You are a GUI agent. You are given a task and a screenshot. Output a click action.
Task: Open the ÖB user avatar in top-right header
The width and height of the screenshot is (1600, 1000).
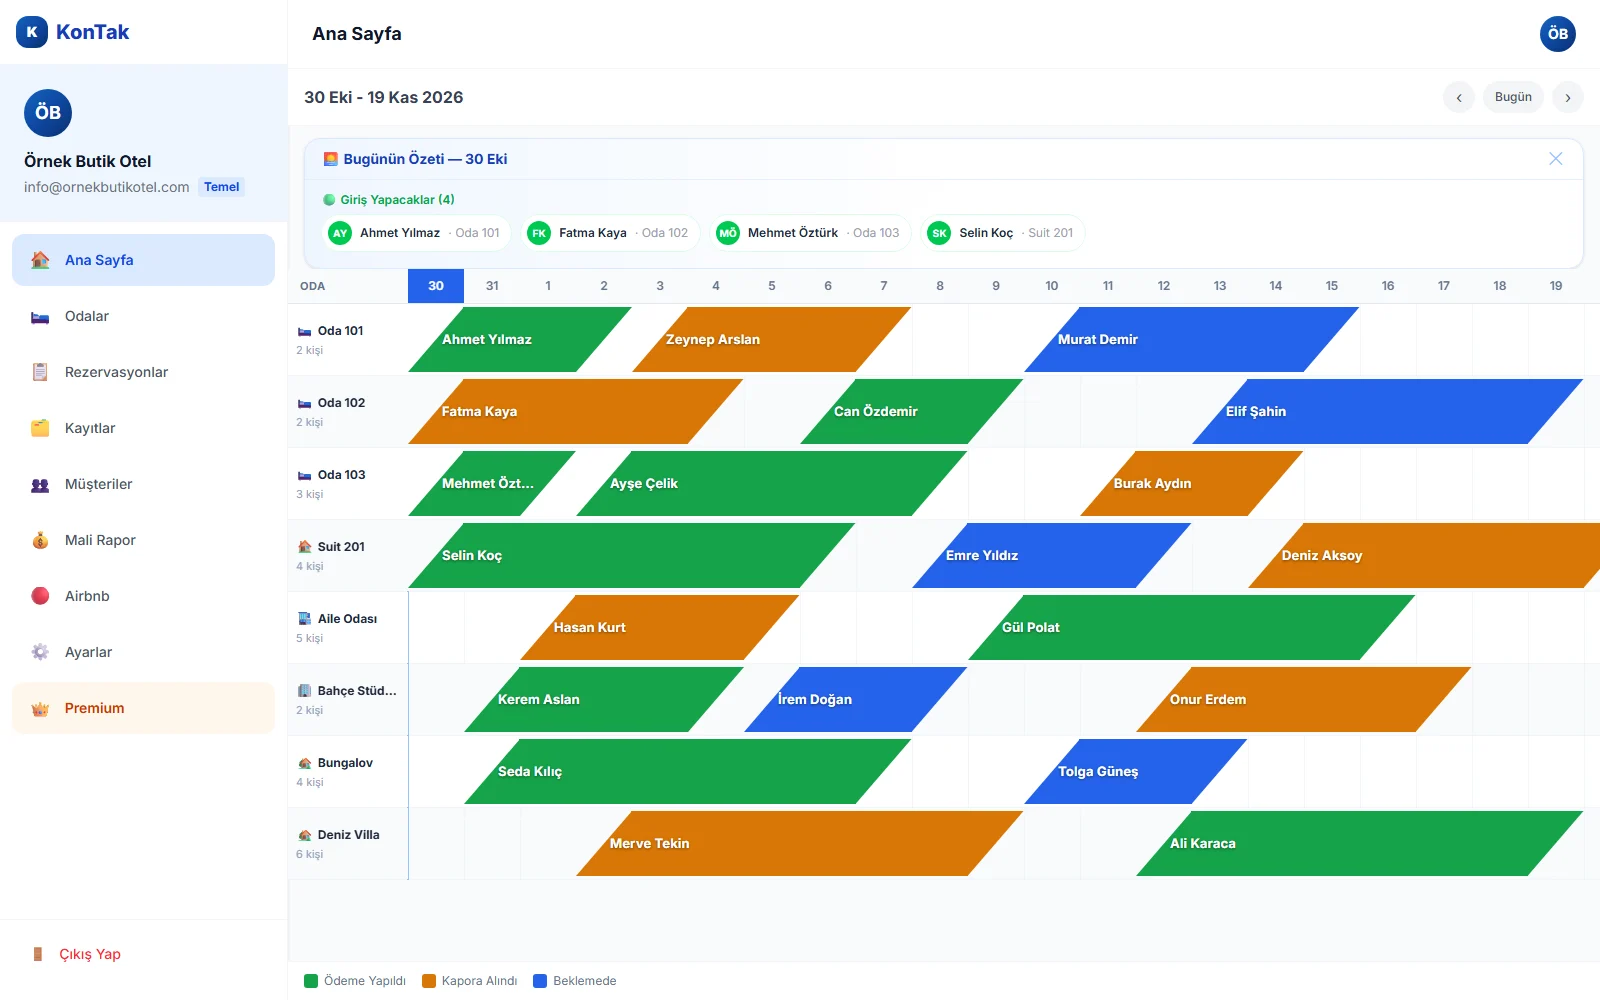(1557, 34)
